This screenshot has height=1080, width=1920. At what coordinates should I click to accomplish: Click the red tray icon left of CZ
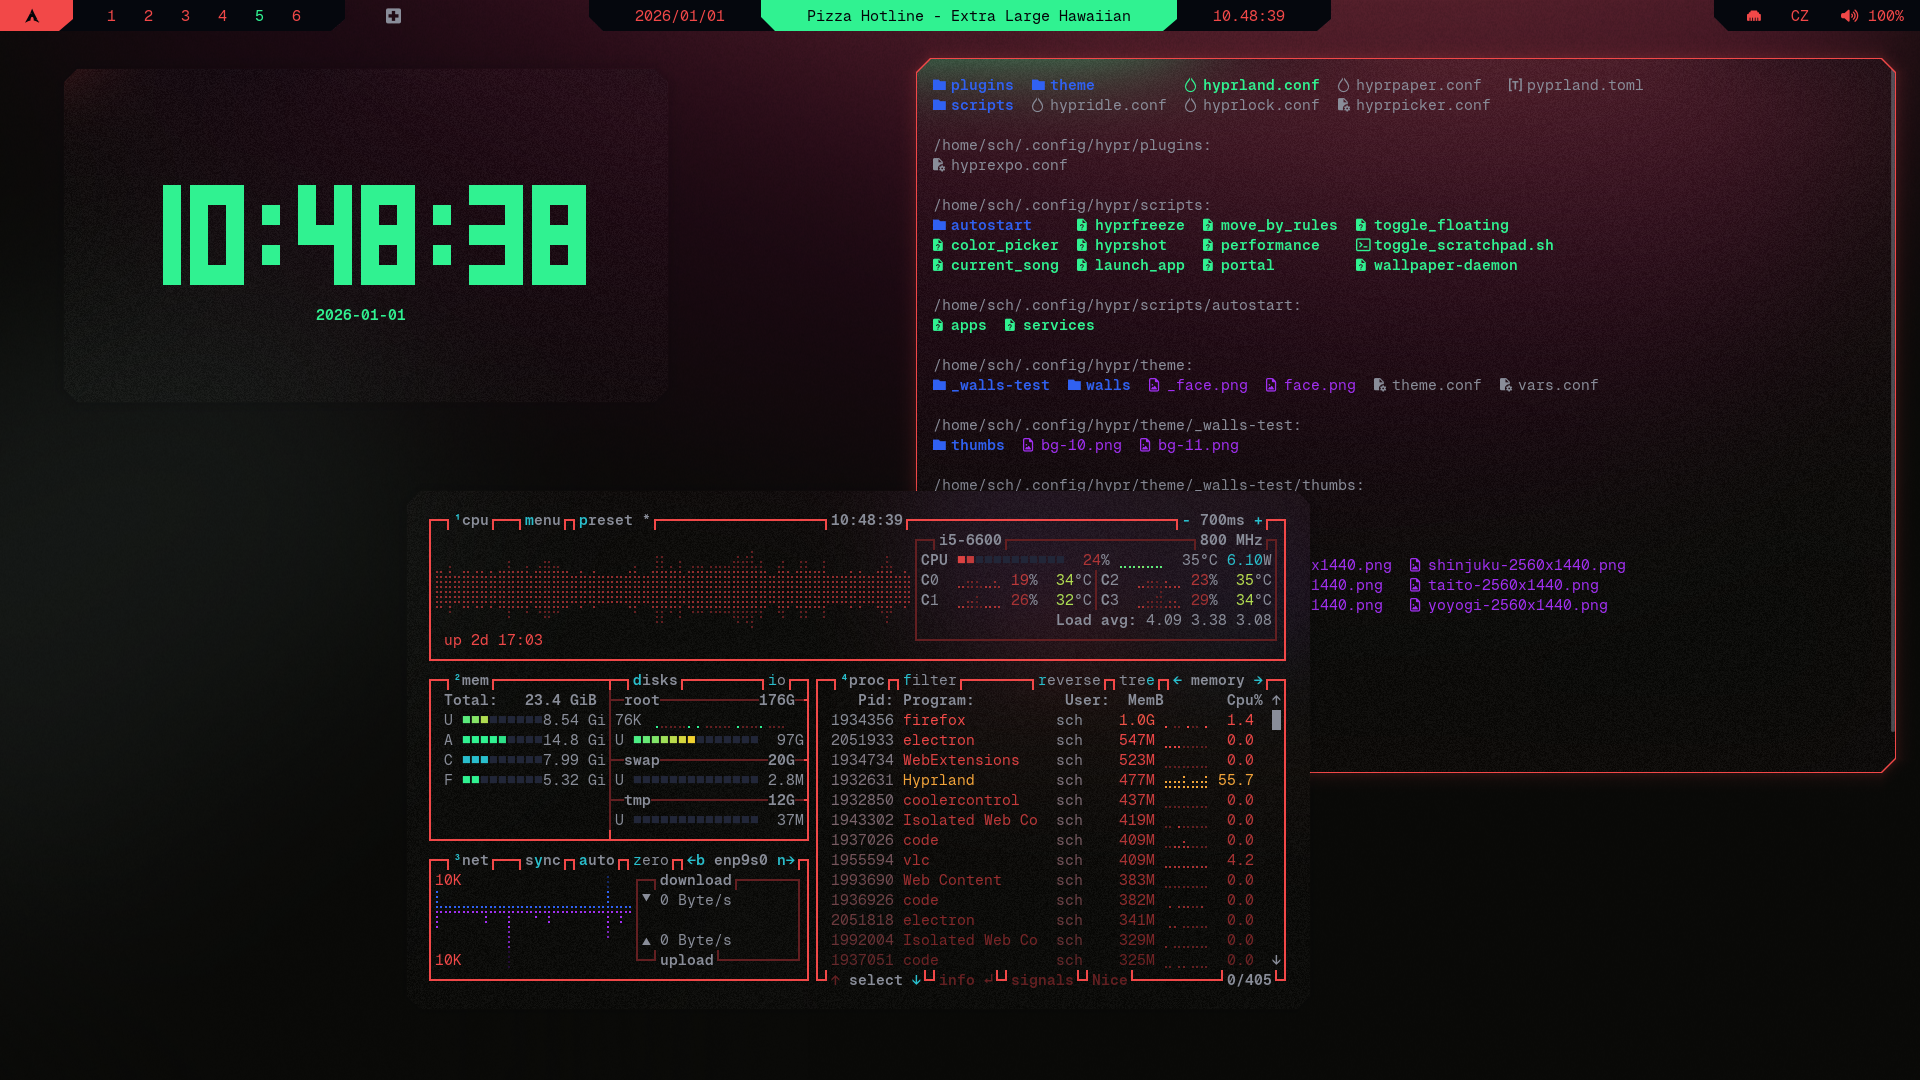pos(1754,16)
